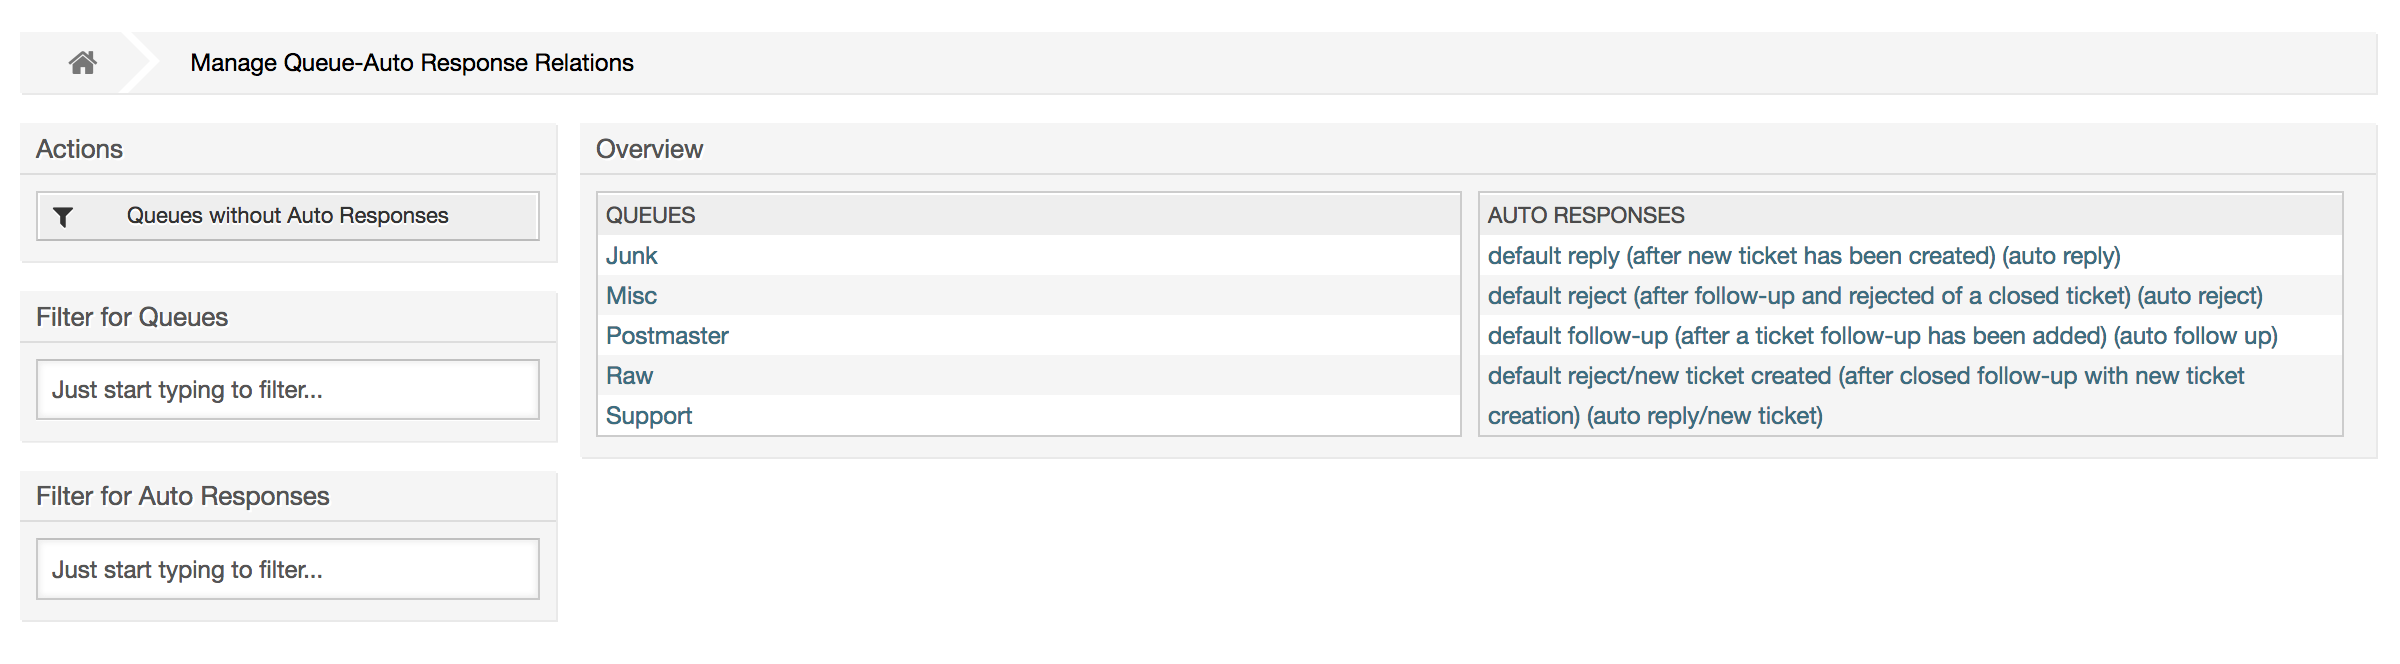The image size is (2400, 664).
Task: Show Queues without Auto Responses
Action: pyautogui.click(x=288, y=216)
